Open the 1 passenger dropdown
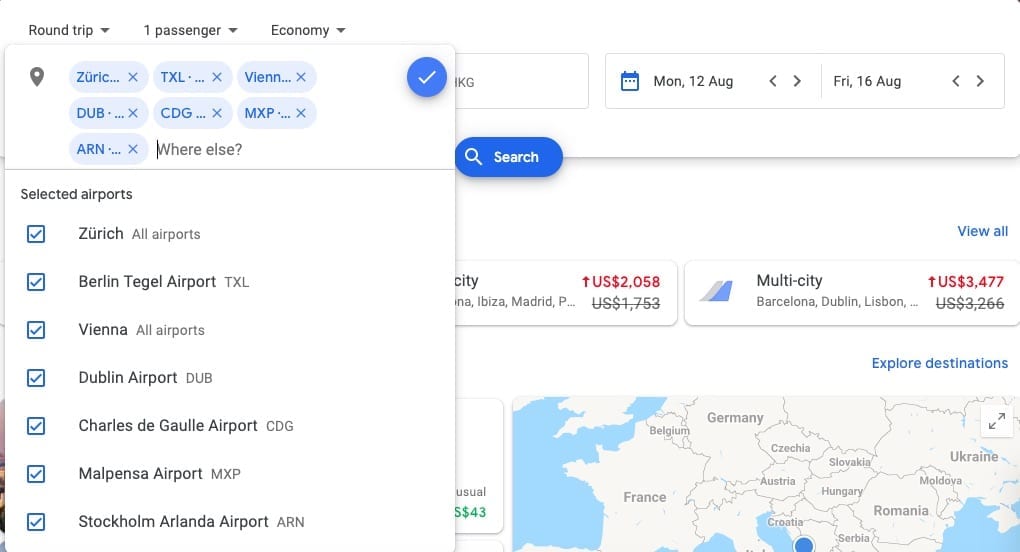Screen dimensions: 1020x552 tap(191, 31)
